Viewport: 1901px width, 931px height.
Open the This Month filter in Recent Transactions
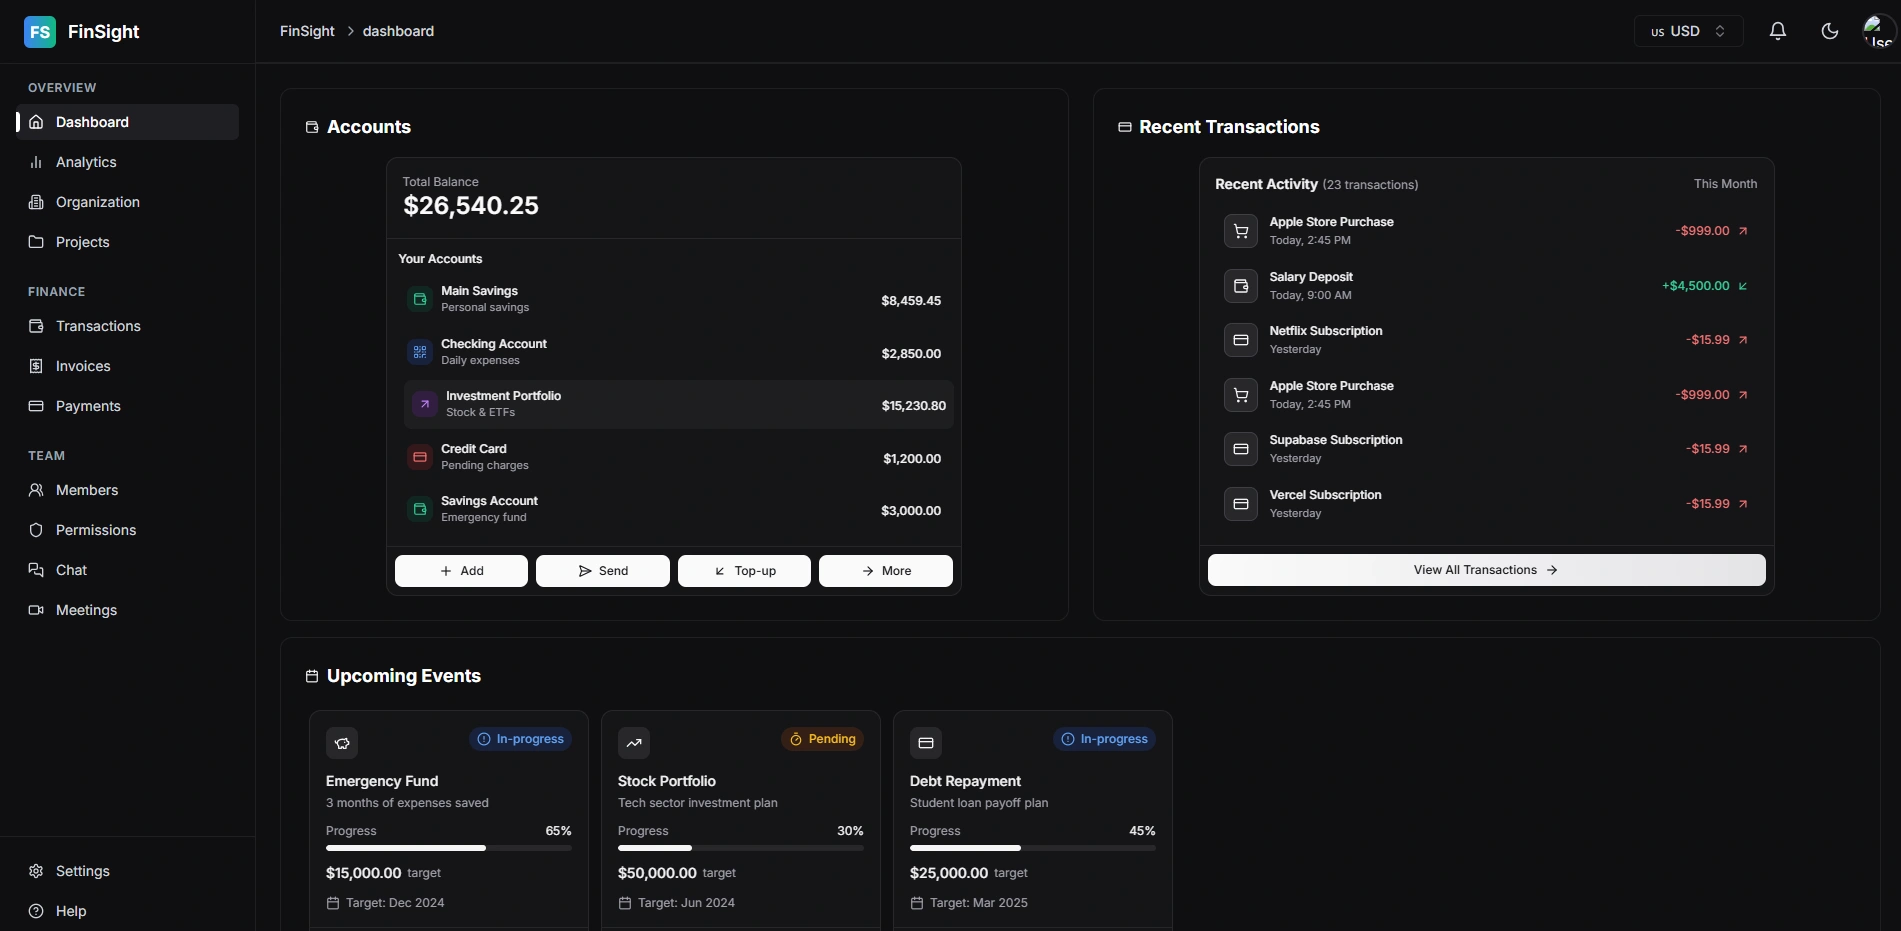(1725, 183)
